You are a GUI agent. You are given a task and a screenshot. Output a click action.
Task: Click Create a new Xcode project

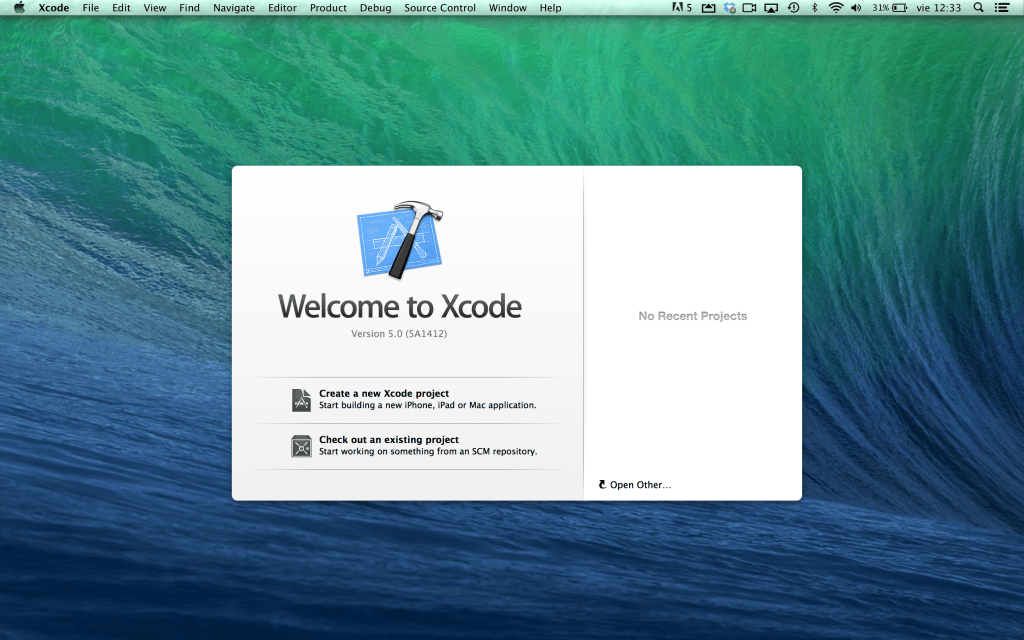[x=384, y=393]
